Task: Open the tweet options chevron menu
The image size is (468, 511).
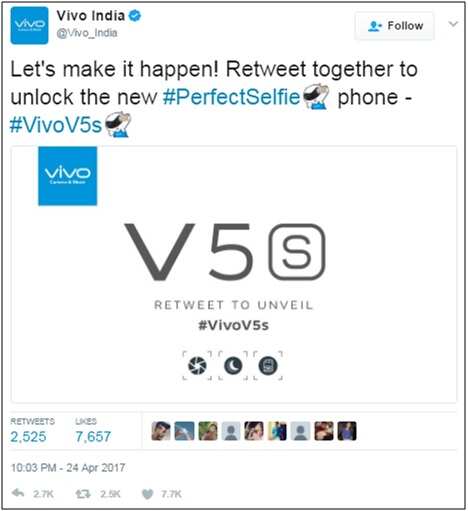Action: pyautogui.click(x=453, y=24)
